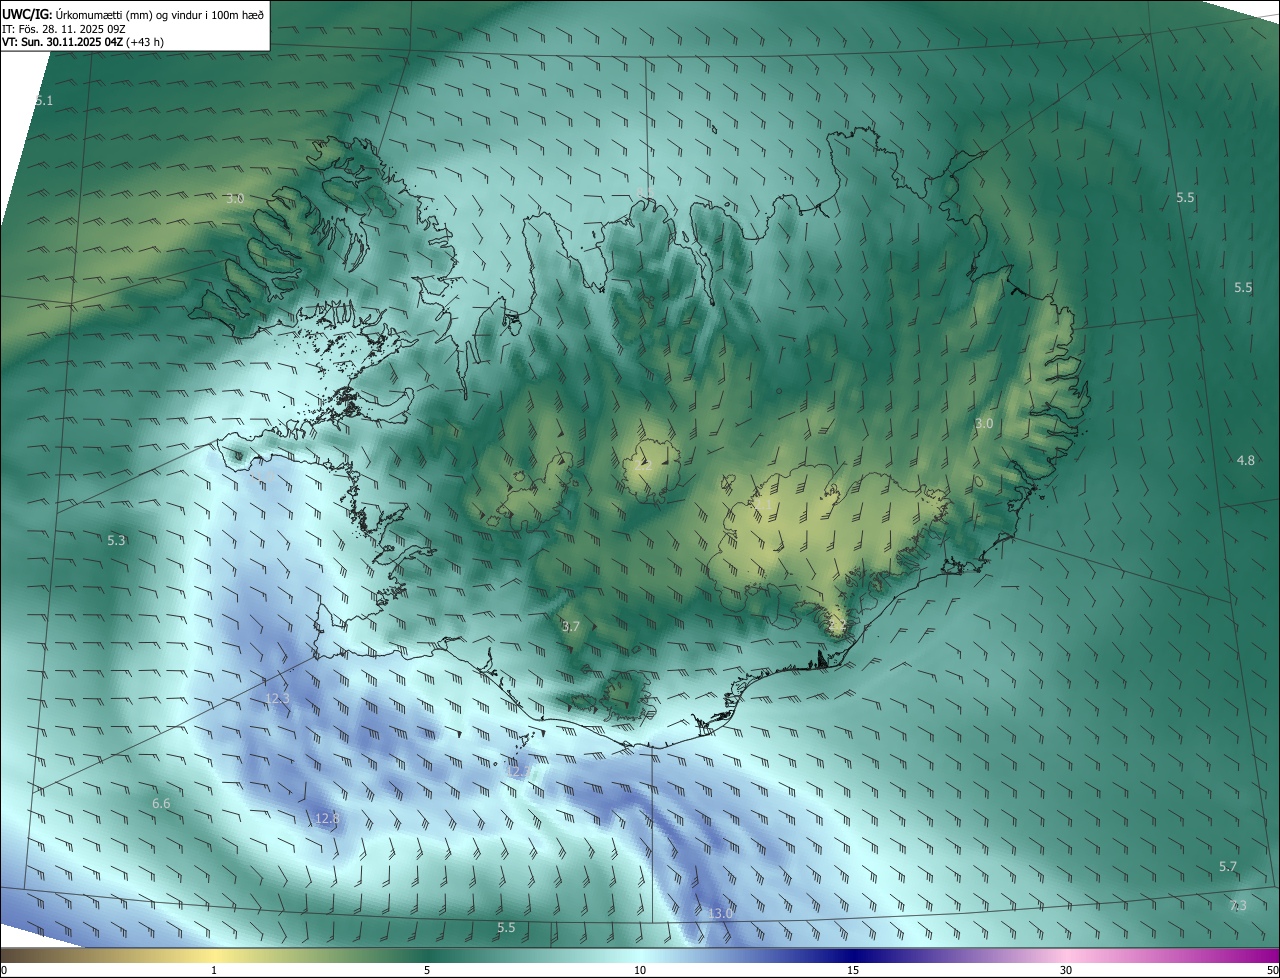This screenshot has width=1280, height=978.
Task: Click the "30" tick label on the colour scale
Action: pos(1066,970)
